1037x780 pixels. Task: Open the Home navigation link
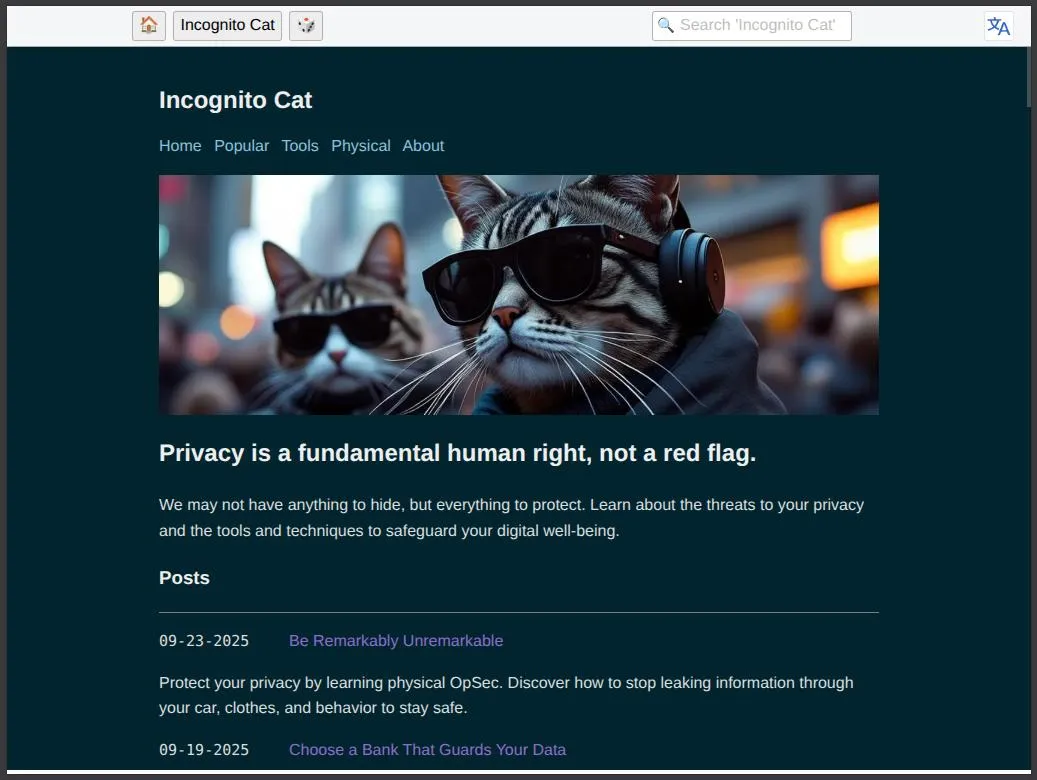coord(180,146)
